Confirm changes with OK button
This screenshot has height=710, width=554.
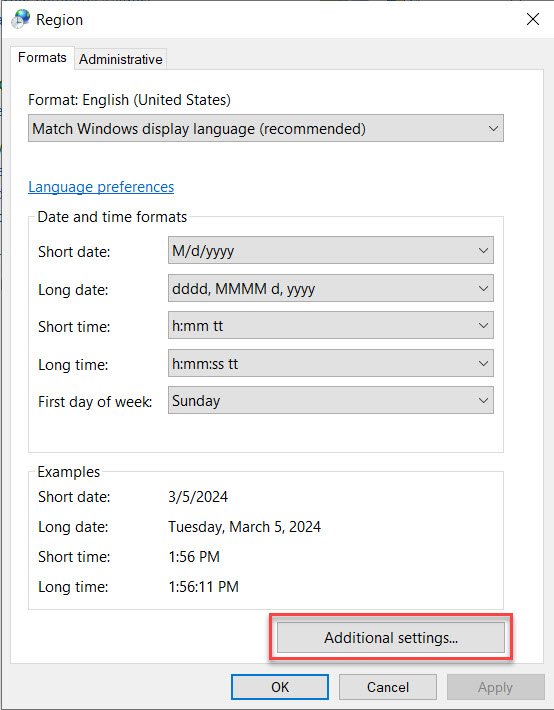(x=280, y=687)
